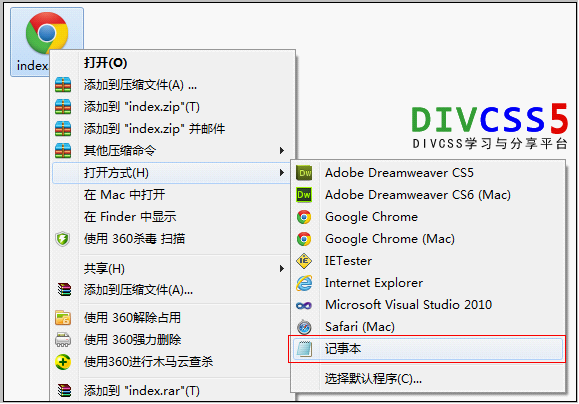Image resolution: width=579 pixels, height=404 pixels.
Task: Open with Google Chrome (Mac)
Action: tap(428, 239)
